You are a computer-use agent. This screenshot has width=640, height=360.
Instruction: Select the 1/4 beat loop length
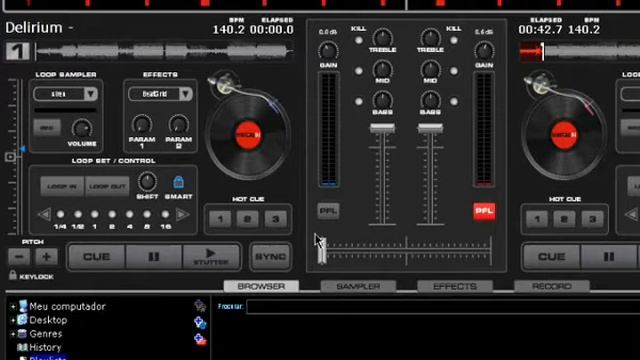point(60,214)
